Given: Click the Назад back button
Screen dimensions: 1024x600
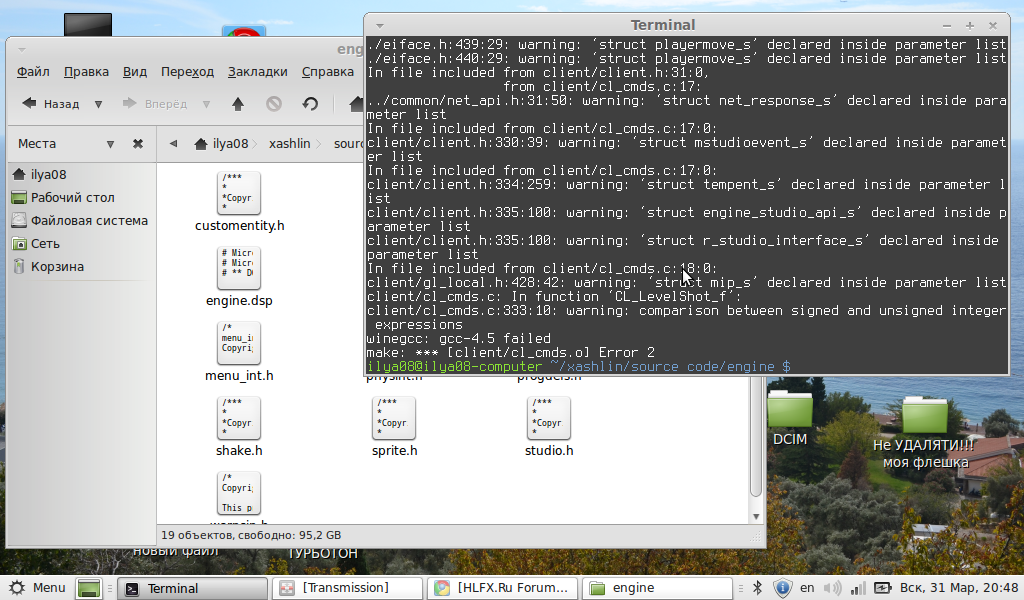Looking at the screenshot, I should [x=50, y=104].
